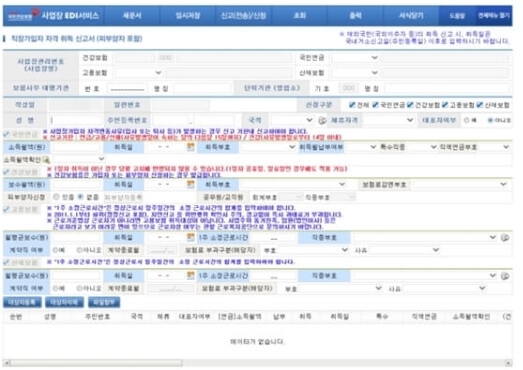The image size is (523, 370).
Task: Toggle the 산재보험 checkbox in 신청구분
Action: point(479,105)
